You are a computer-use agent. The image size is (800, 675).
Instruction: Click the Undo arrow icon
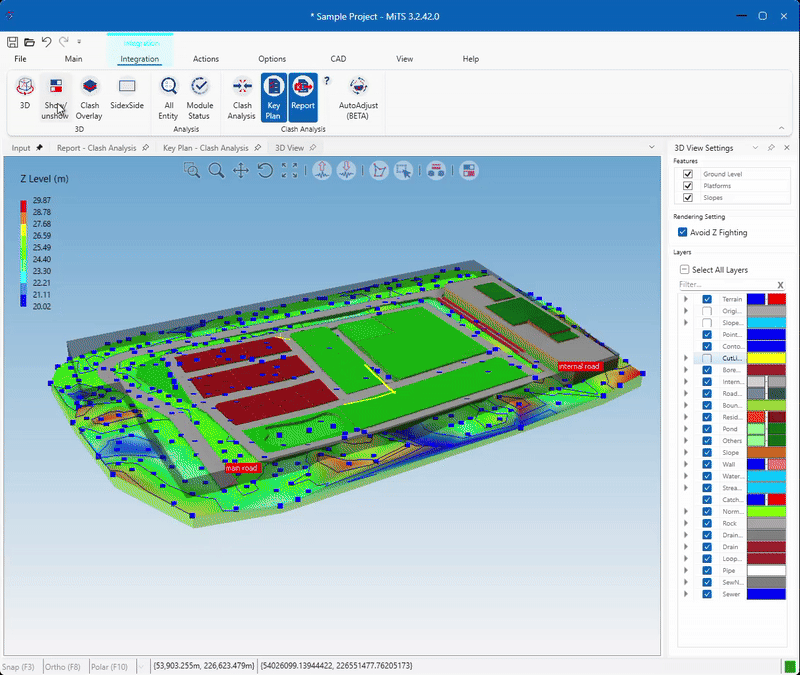(46, 42)
